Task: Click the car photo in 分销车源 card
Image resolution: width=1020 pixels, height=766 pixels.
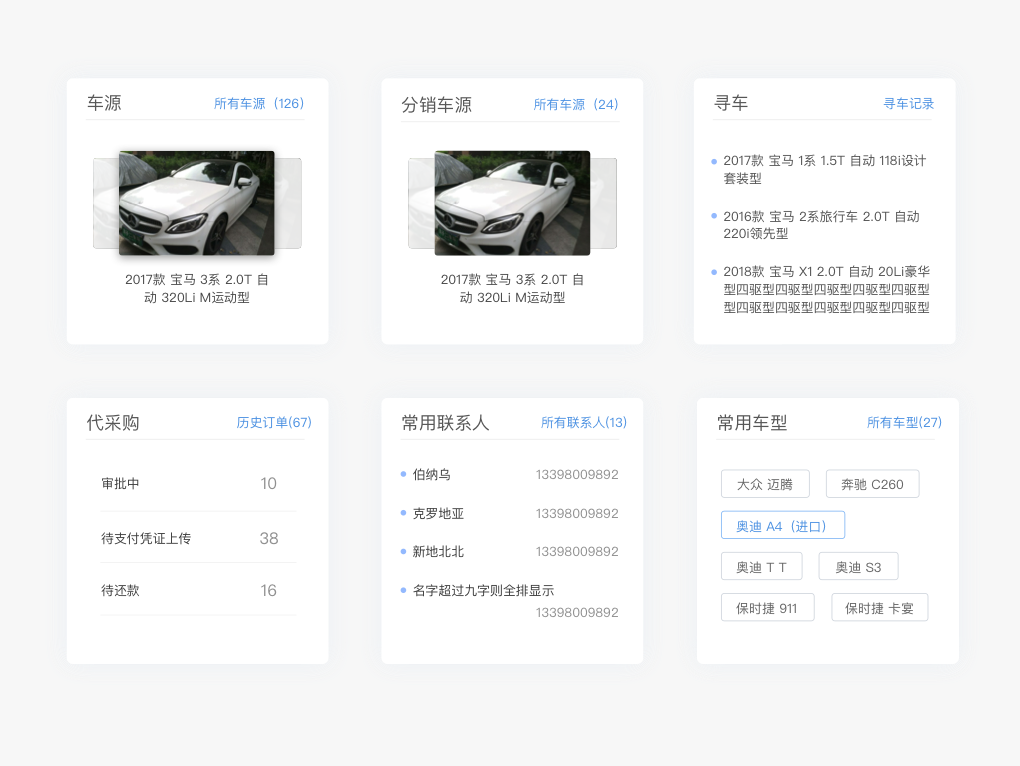Action: tap(512, 203)
